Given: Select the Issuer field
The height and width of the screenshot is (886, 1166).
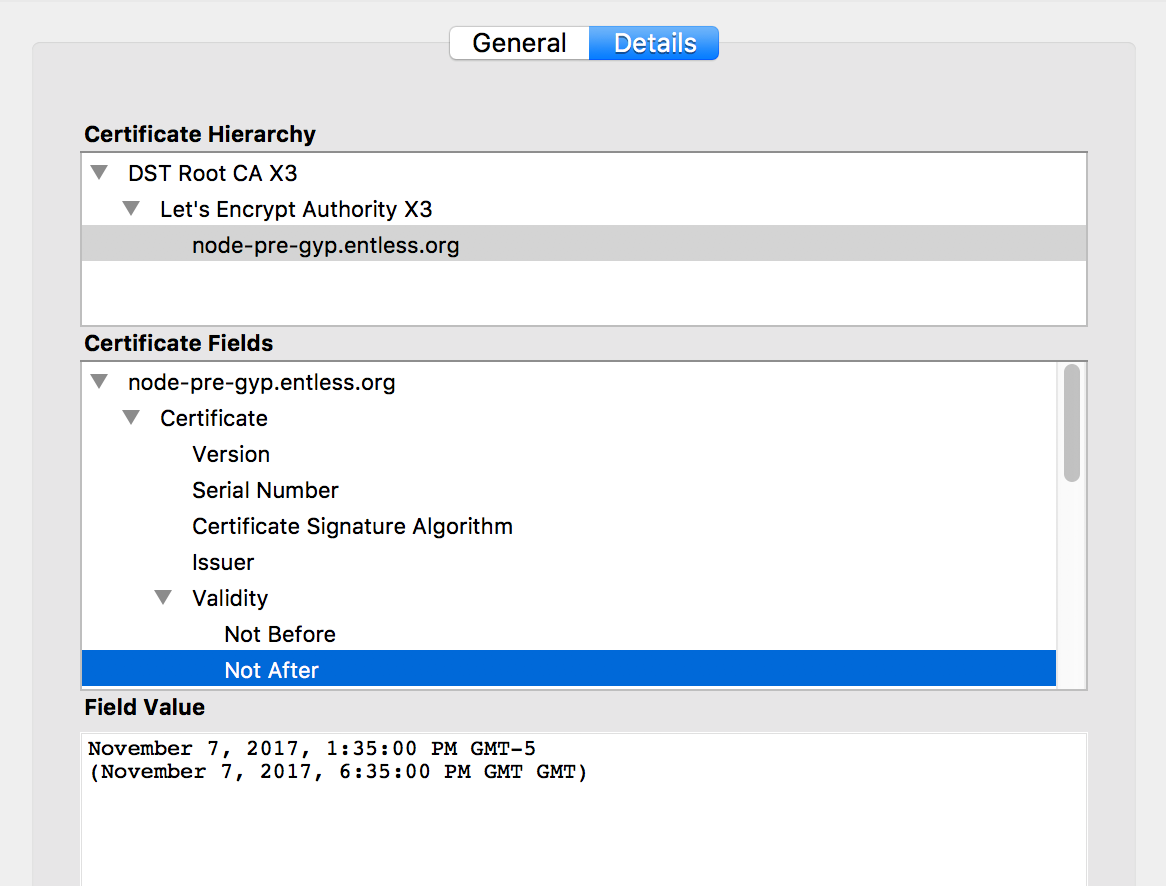Looking at the screenshot, I should 569,562.
